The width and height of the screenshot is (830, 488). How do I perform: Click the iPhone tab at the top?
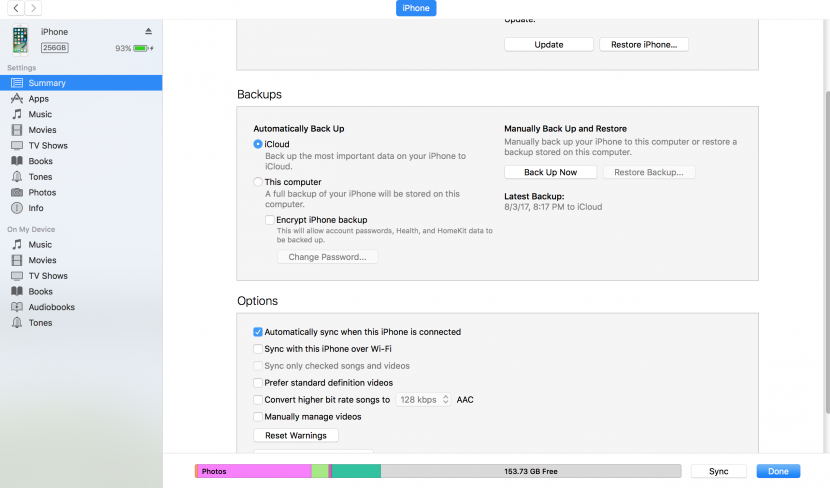point(416,8)
